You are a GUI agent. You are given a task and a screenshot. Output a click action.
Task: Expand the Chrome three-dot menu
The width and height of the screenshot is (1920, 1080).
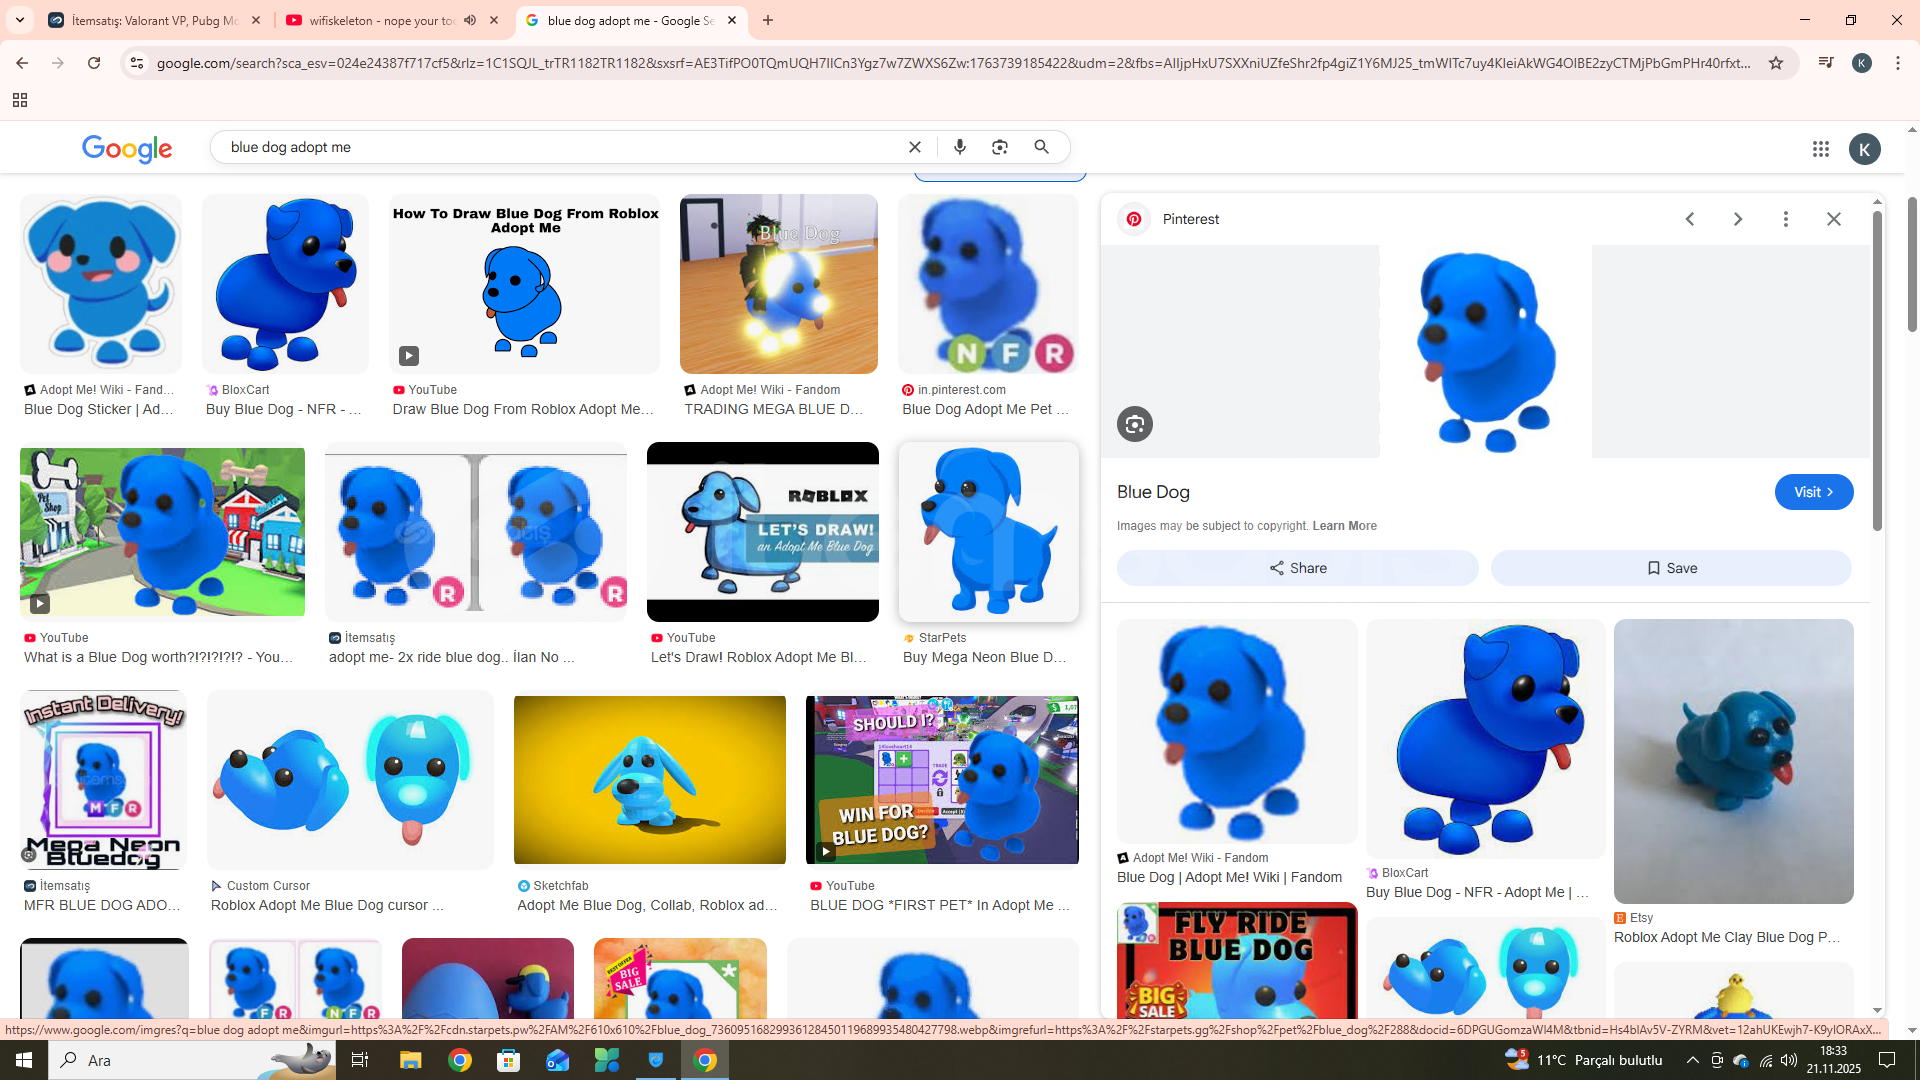(1897, 63)
